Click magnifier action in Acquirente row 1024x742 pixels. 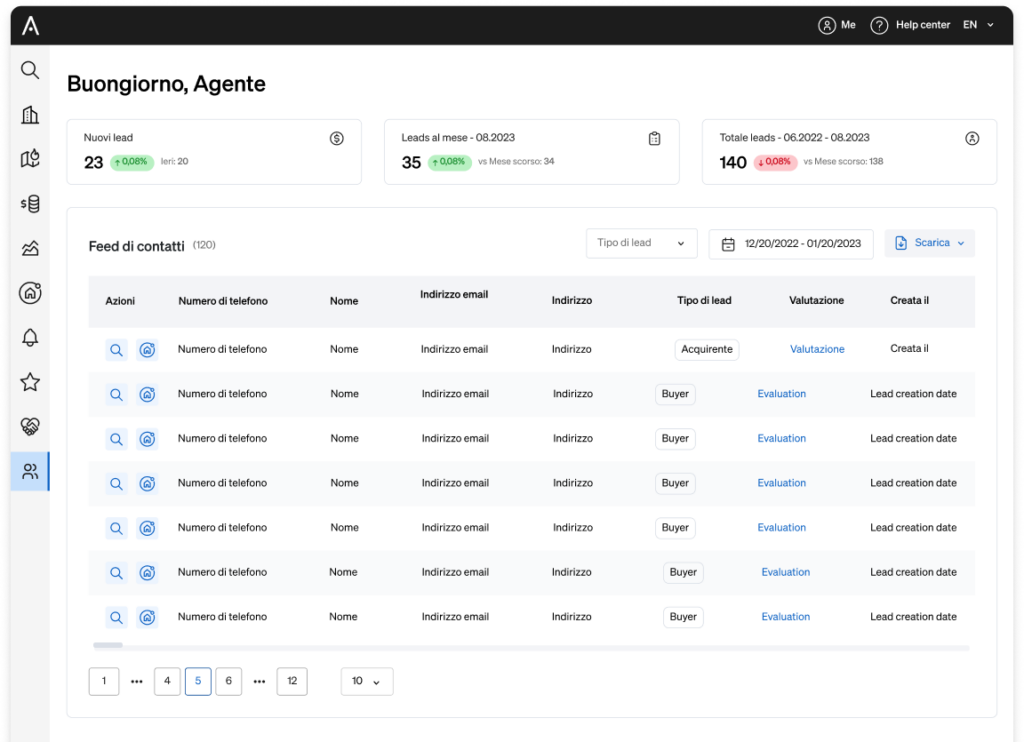[116, 350]
